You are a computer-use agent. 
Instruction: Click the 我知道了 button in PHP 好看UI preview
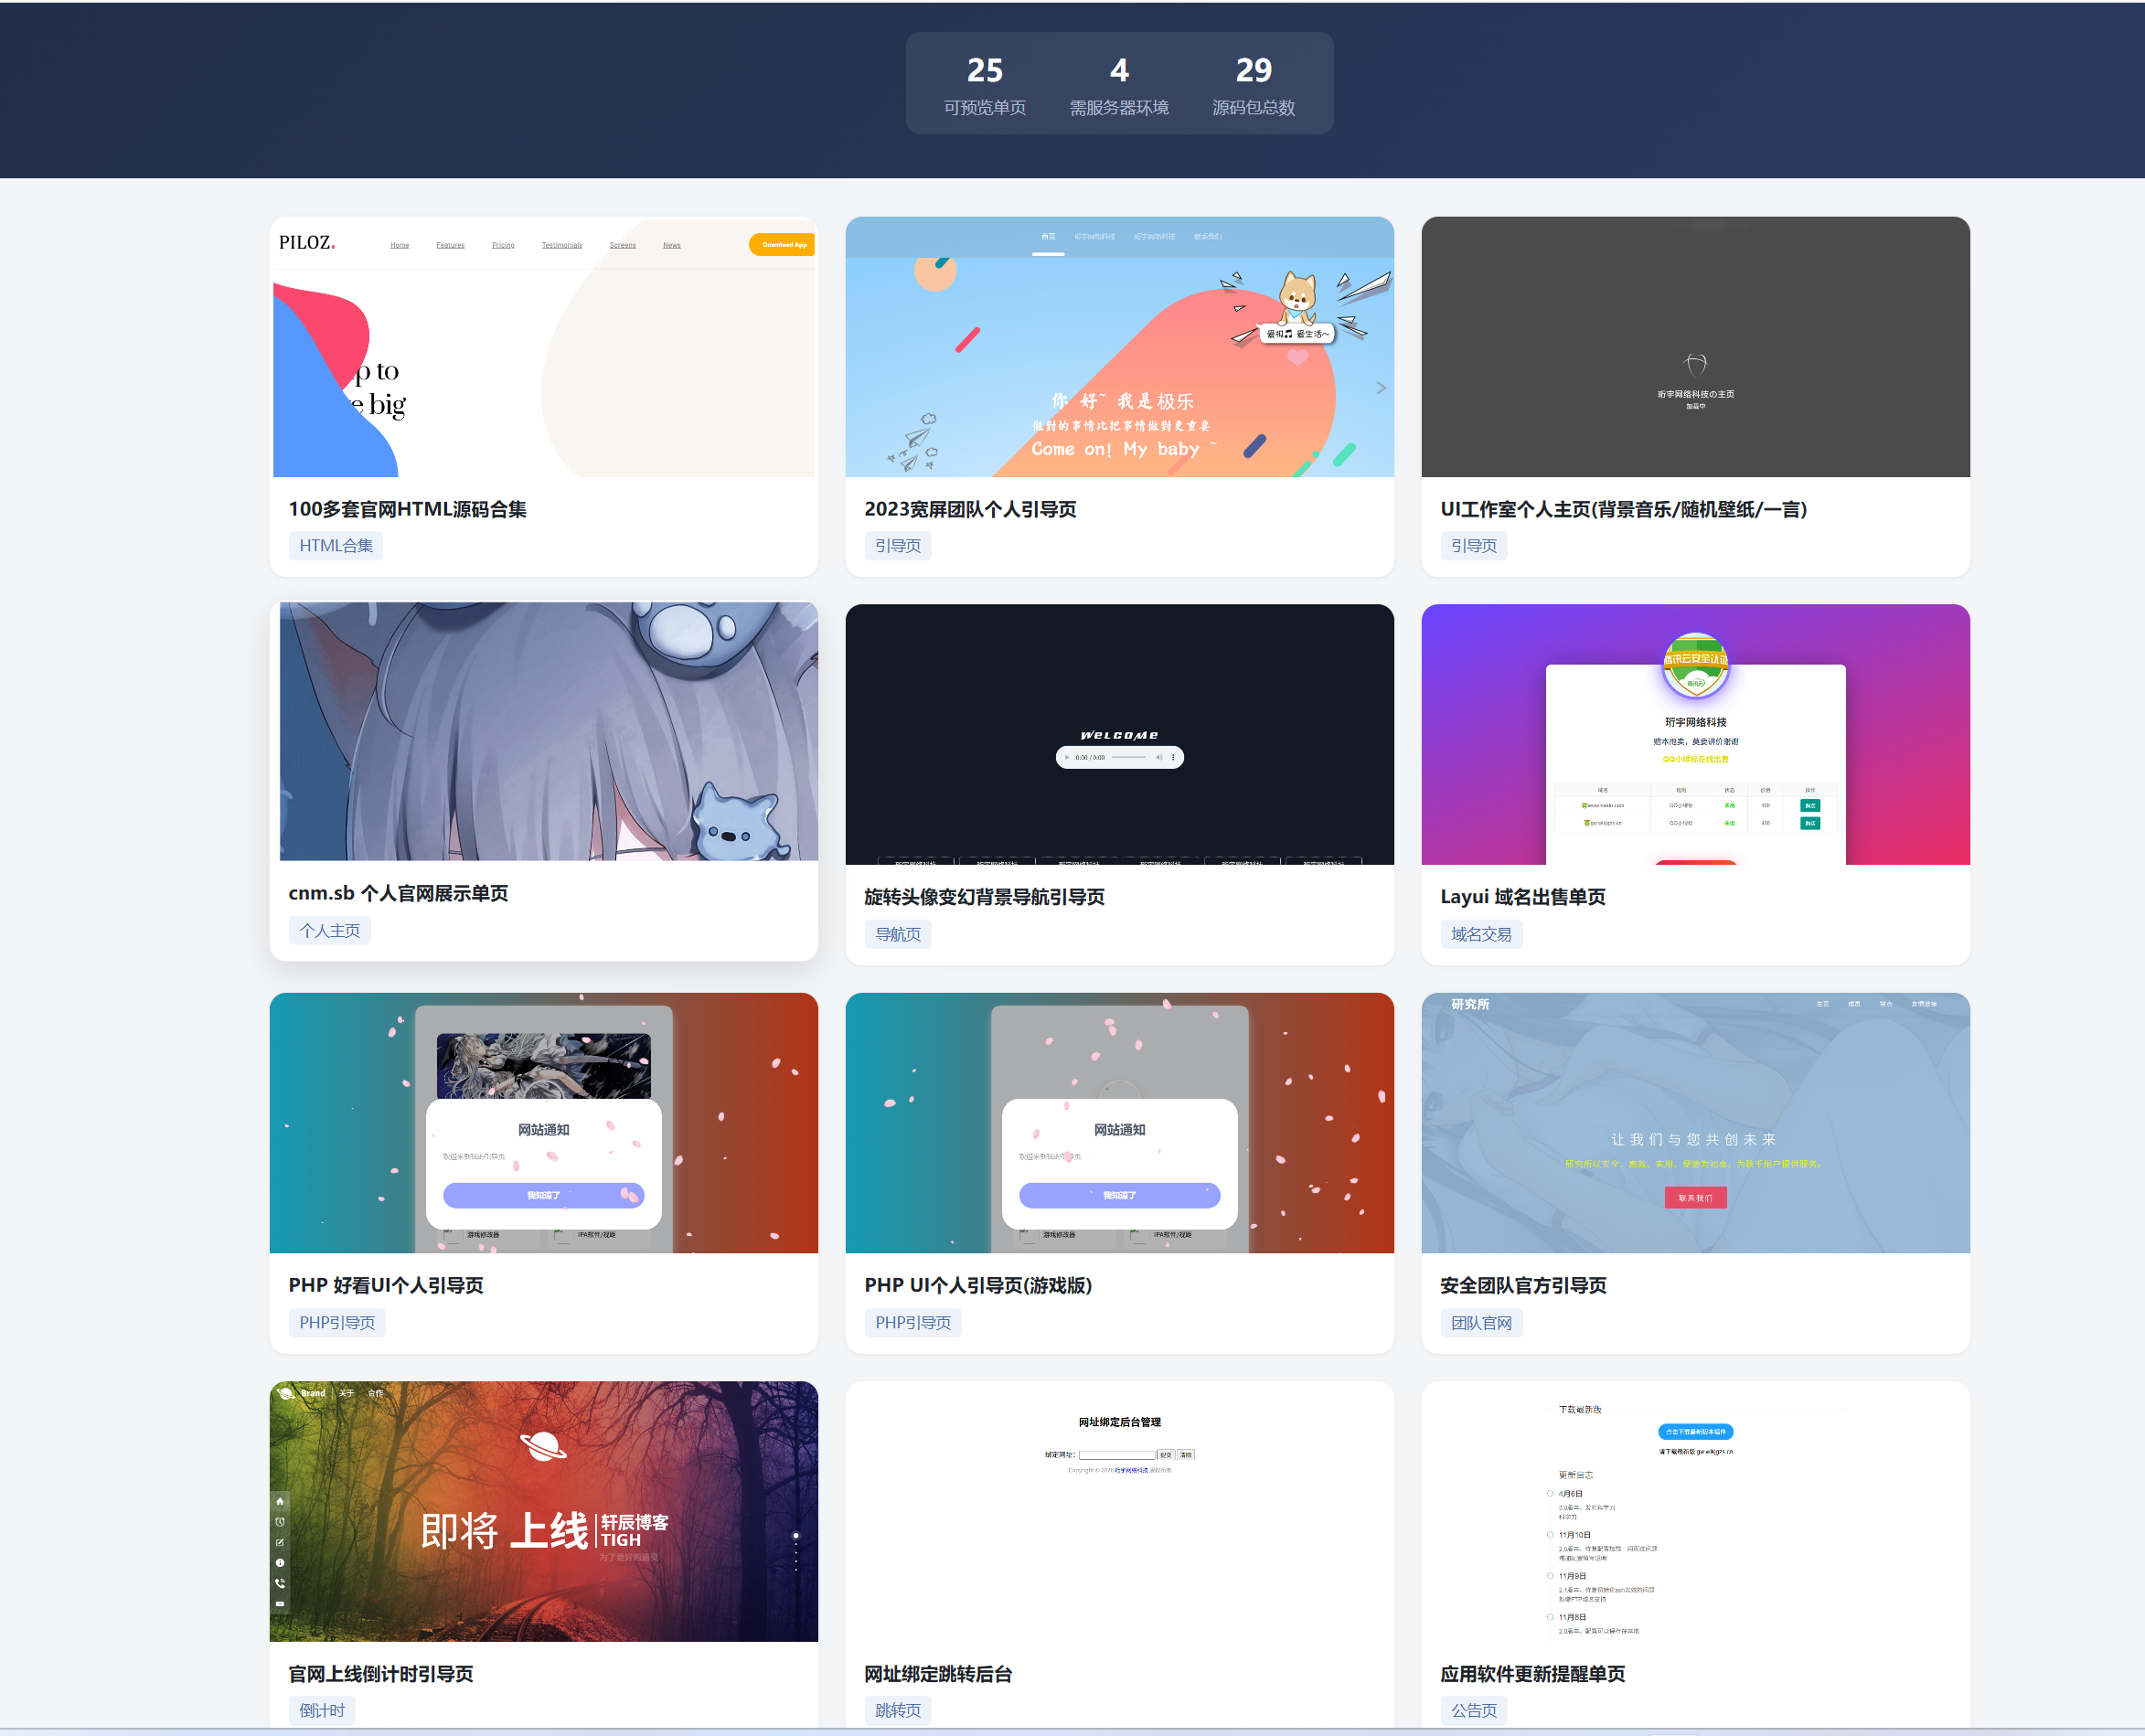[x=543, y=1195]
